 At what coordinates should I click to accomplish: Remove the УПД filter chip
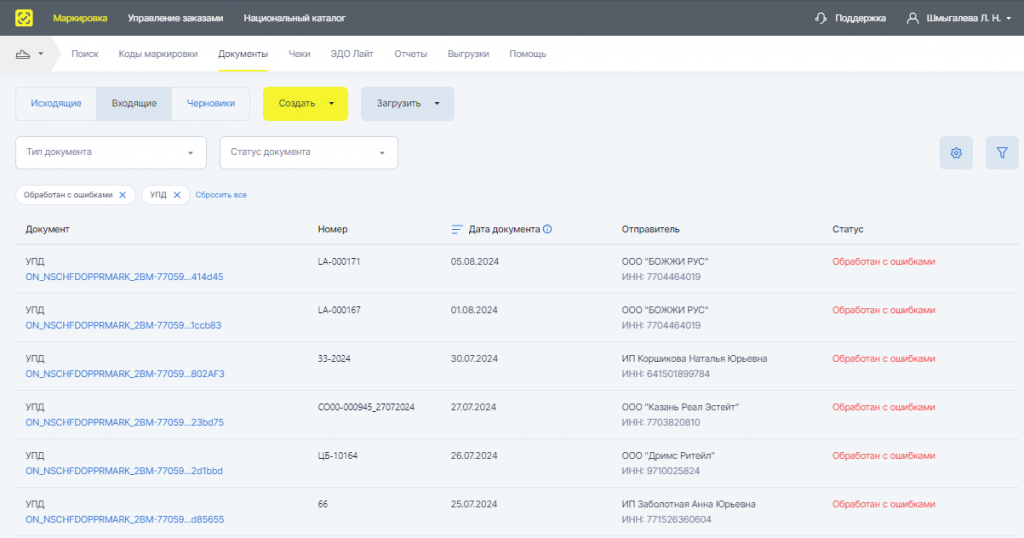pyautogui.click(x=177, y=195)
